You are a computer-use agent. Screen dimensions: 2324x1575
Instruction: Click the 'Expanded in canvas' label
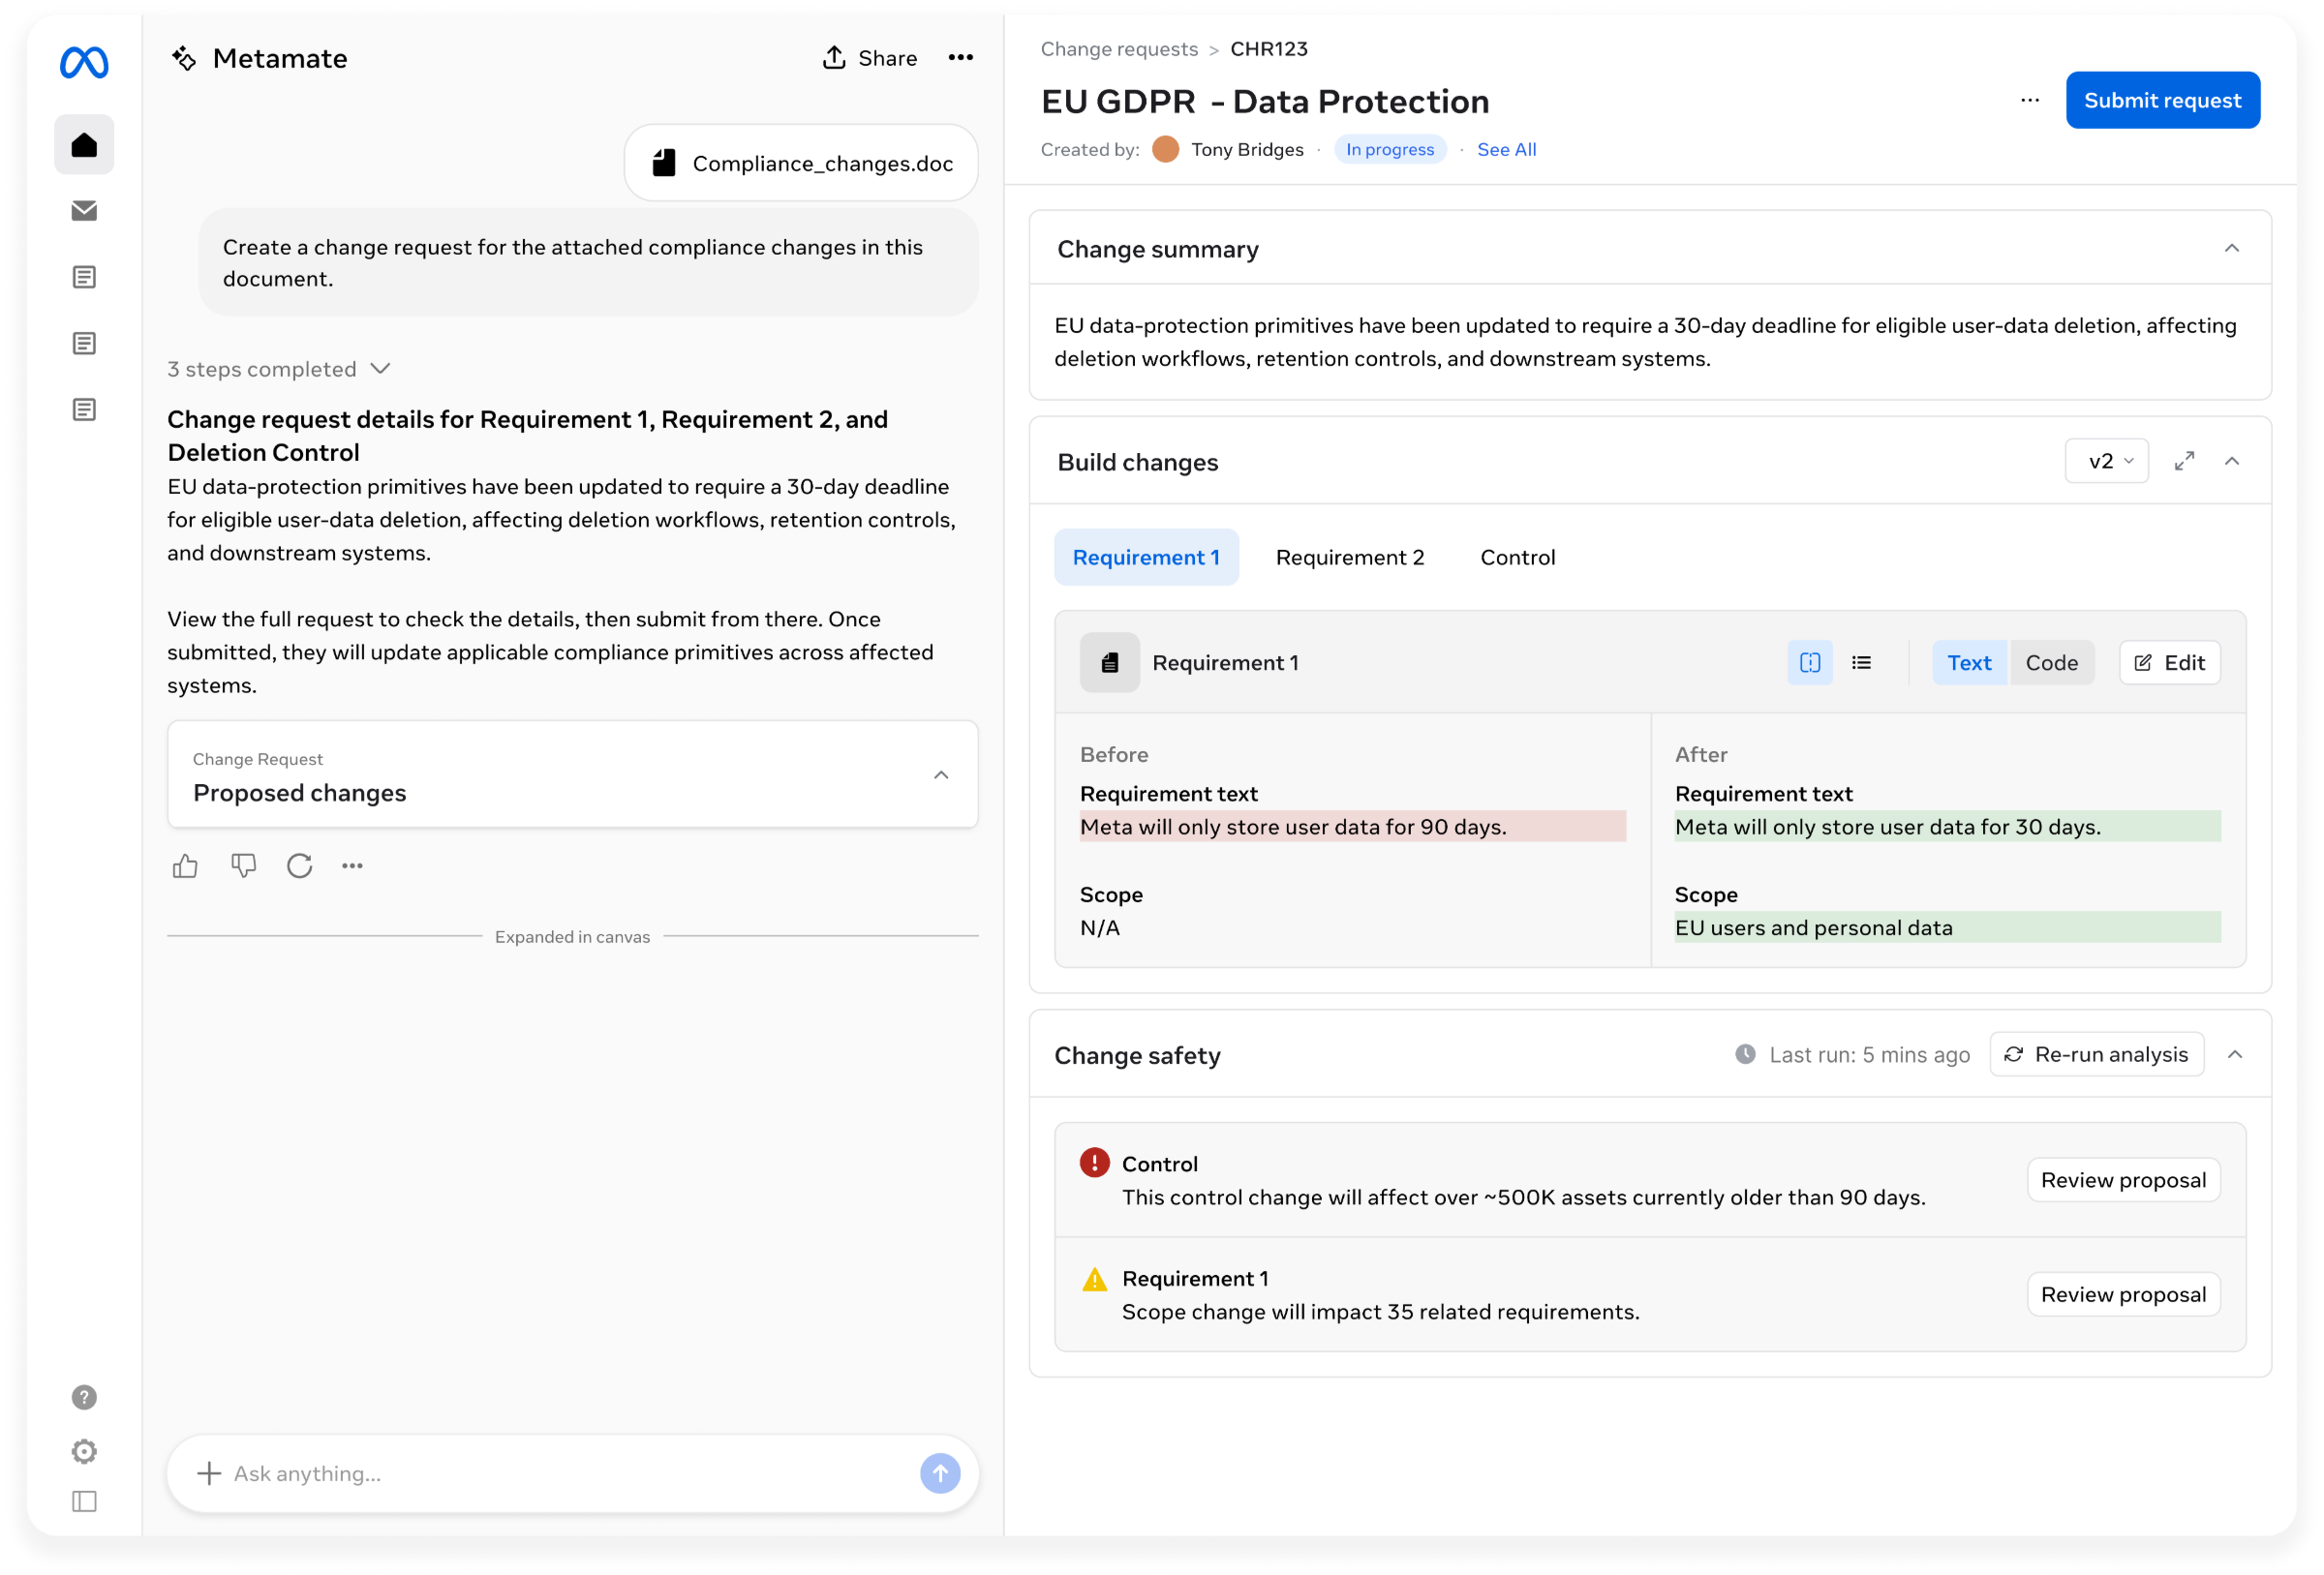point(572,937)
